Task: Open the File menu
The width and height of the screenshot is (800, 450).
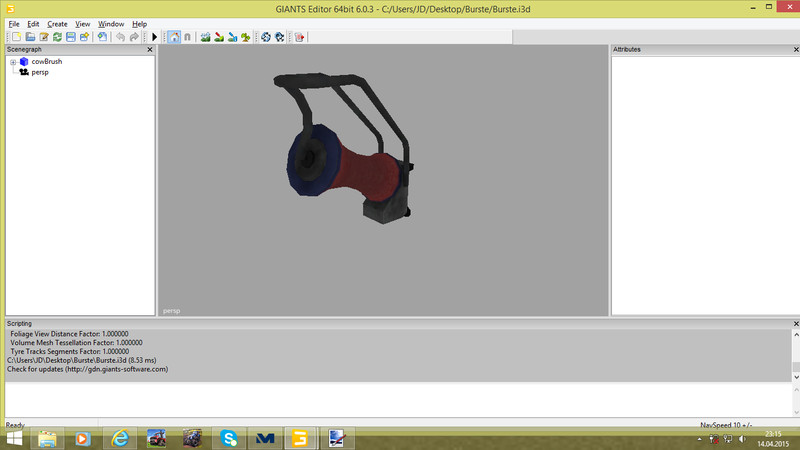Action: 14,23
